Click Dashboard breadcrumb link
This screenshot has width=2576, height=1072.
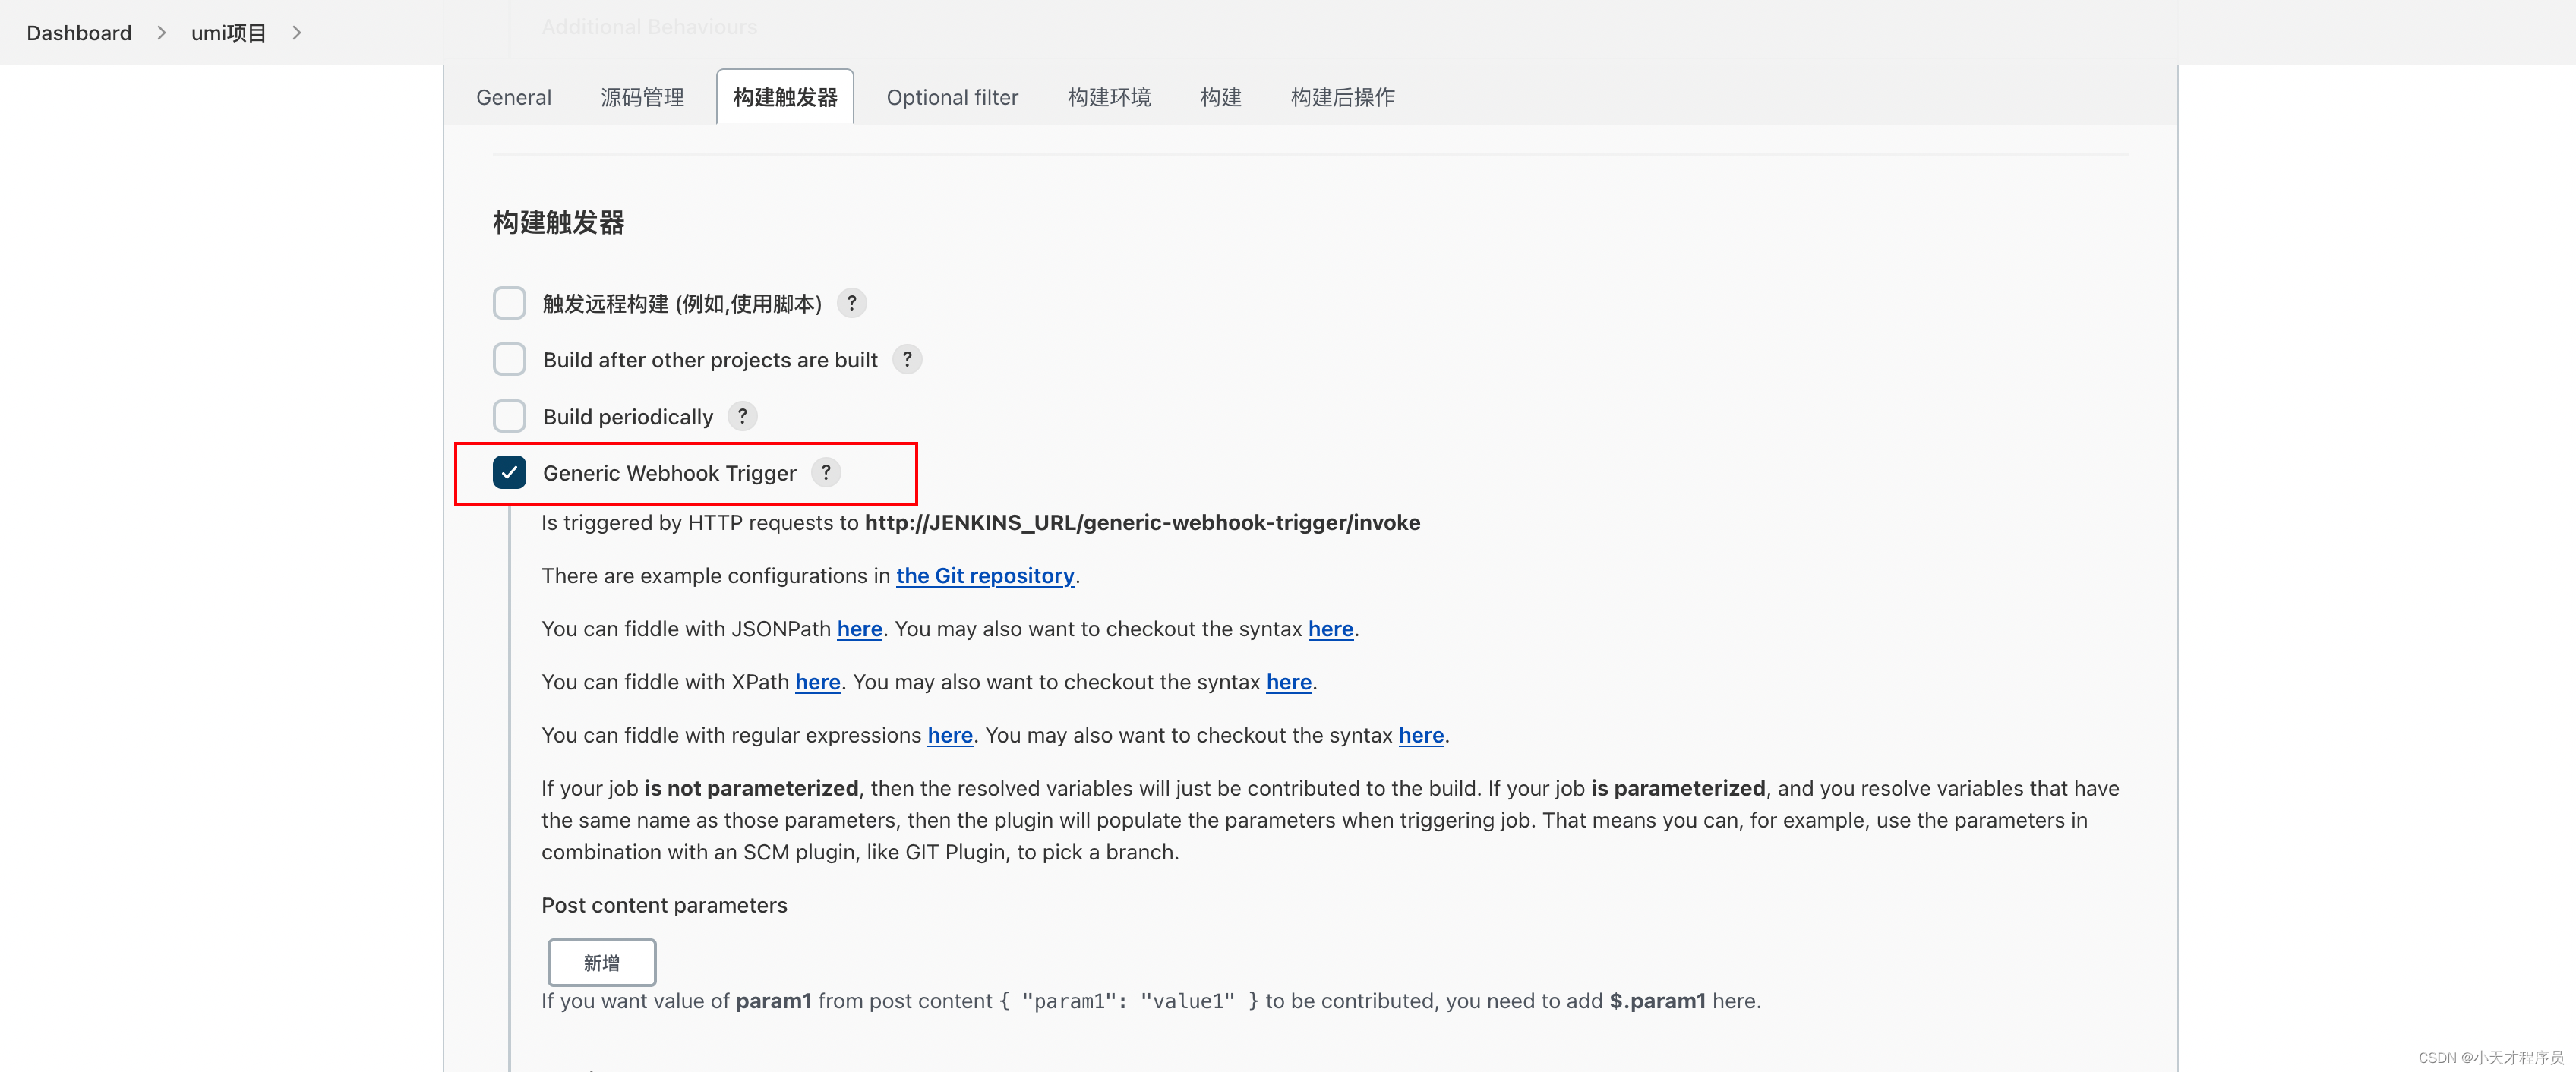point(79,33)
